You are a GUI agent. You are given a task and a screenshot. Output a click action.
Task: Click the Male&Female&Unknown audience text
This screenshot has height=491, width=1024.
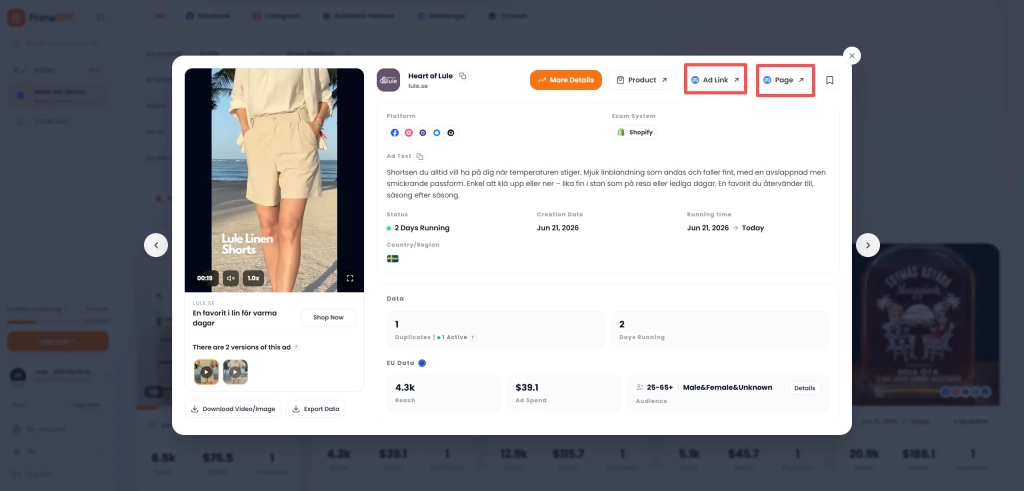coord(728,387)
